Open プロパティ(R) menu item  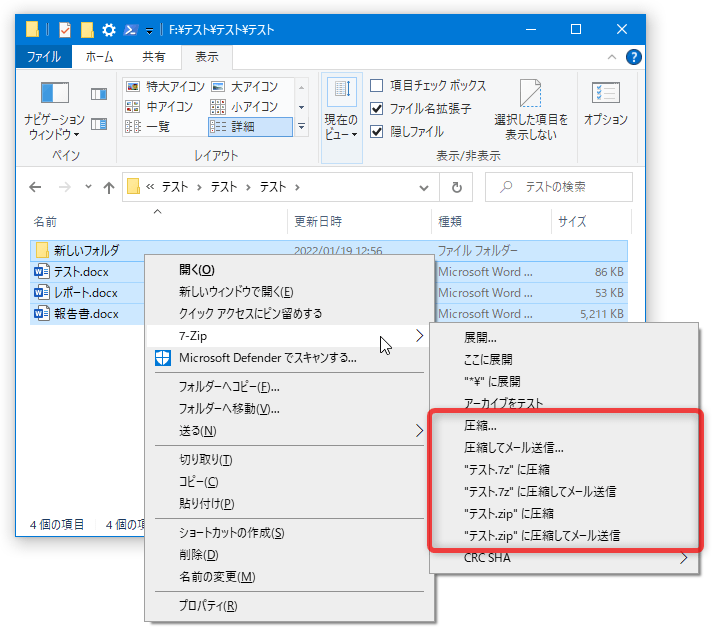point(289,606)
